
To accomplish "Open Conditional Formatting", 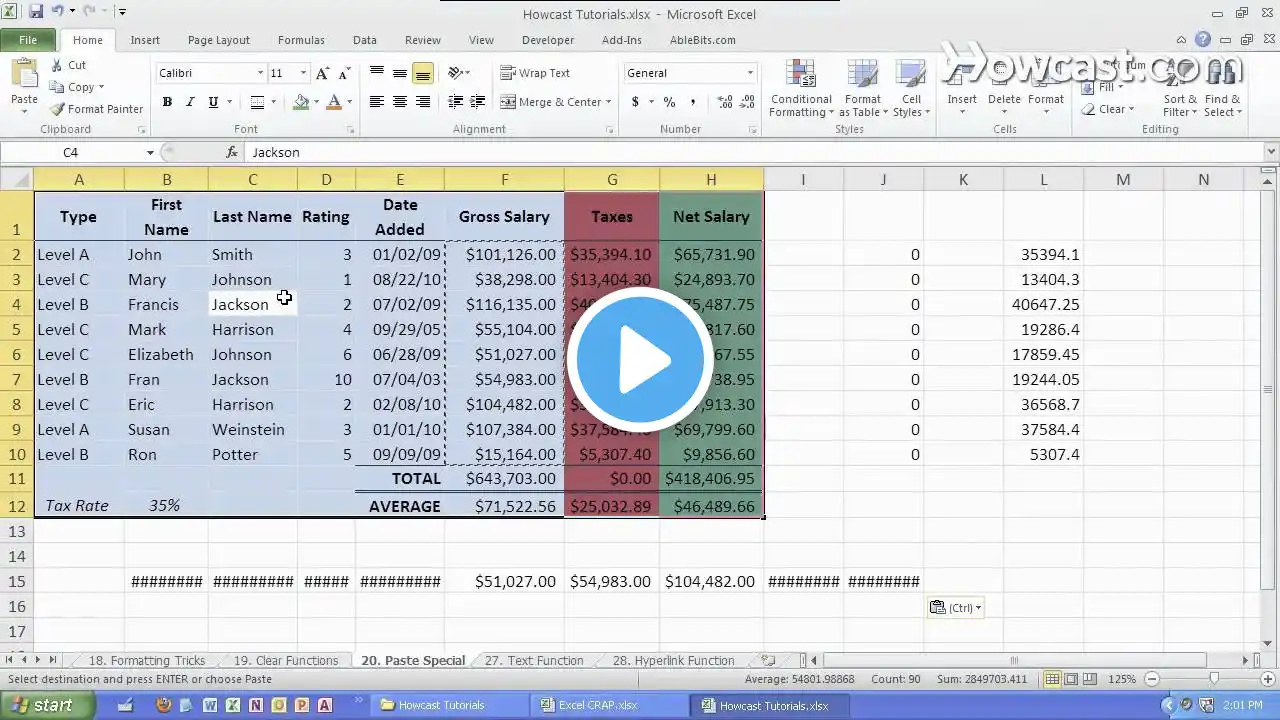I will 801,89.
